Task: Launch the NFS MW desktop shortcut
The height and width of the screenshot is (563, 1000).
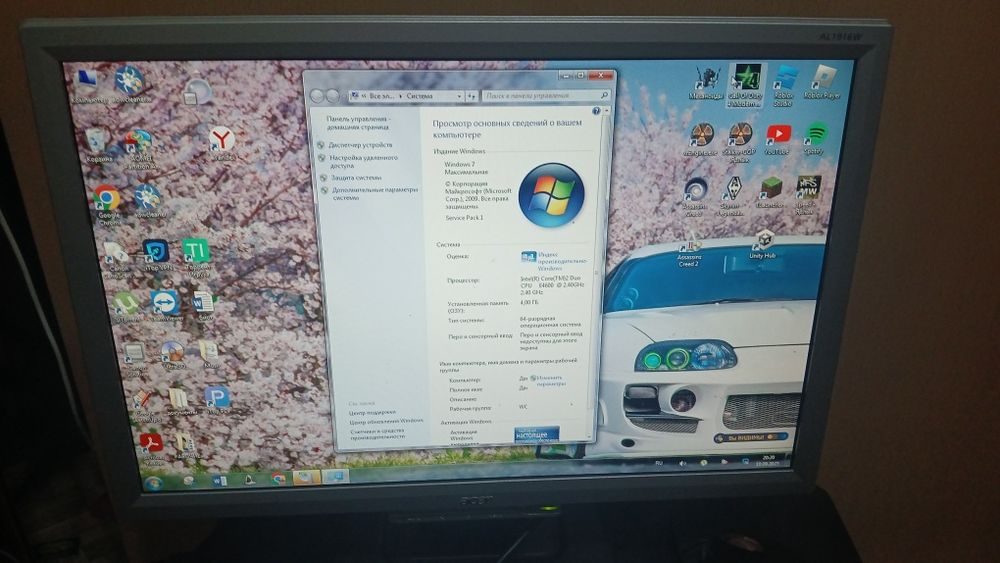Action: (807, 194)
